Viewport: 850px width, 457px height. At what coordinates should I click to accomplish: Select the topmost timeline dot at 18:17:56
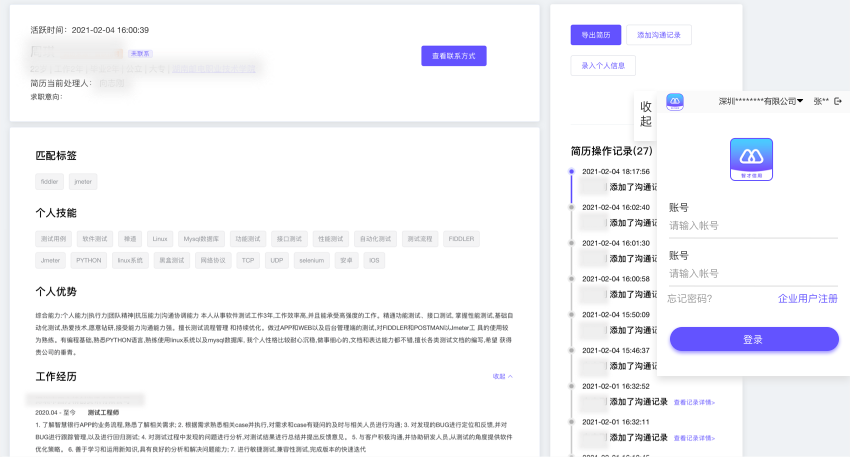pyautogui.click(x=571, y=172)
